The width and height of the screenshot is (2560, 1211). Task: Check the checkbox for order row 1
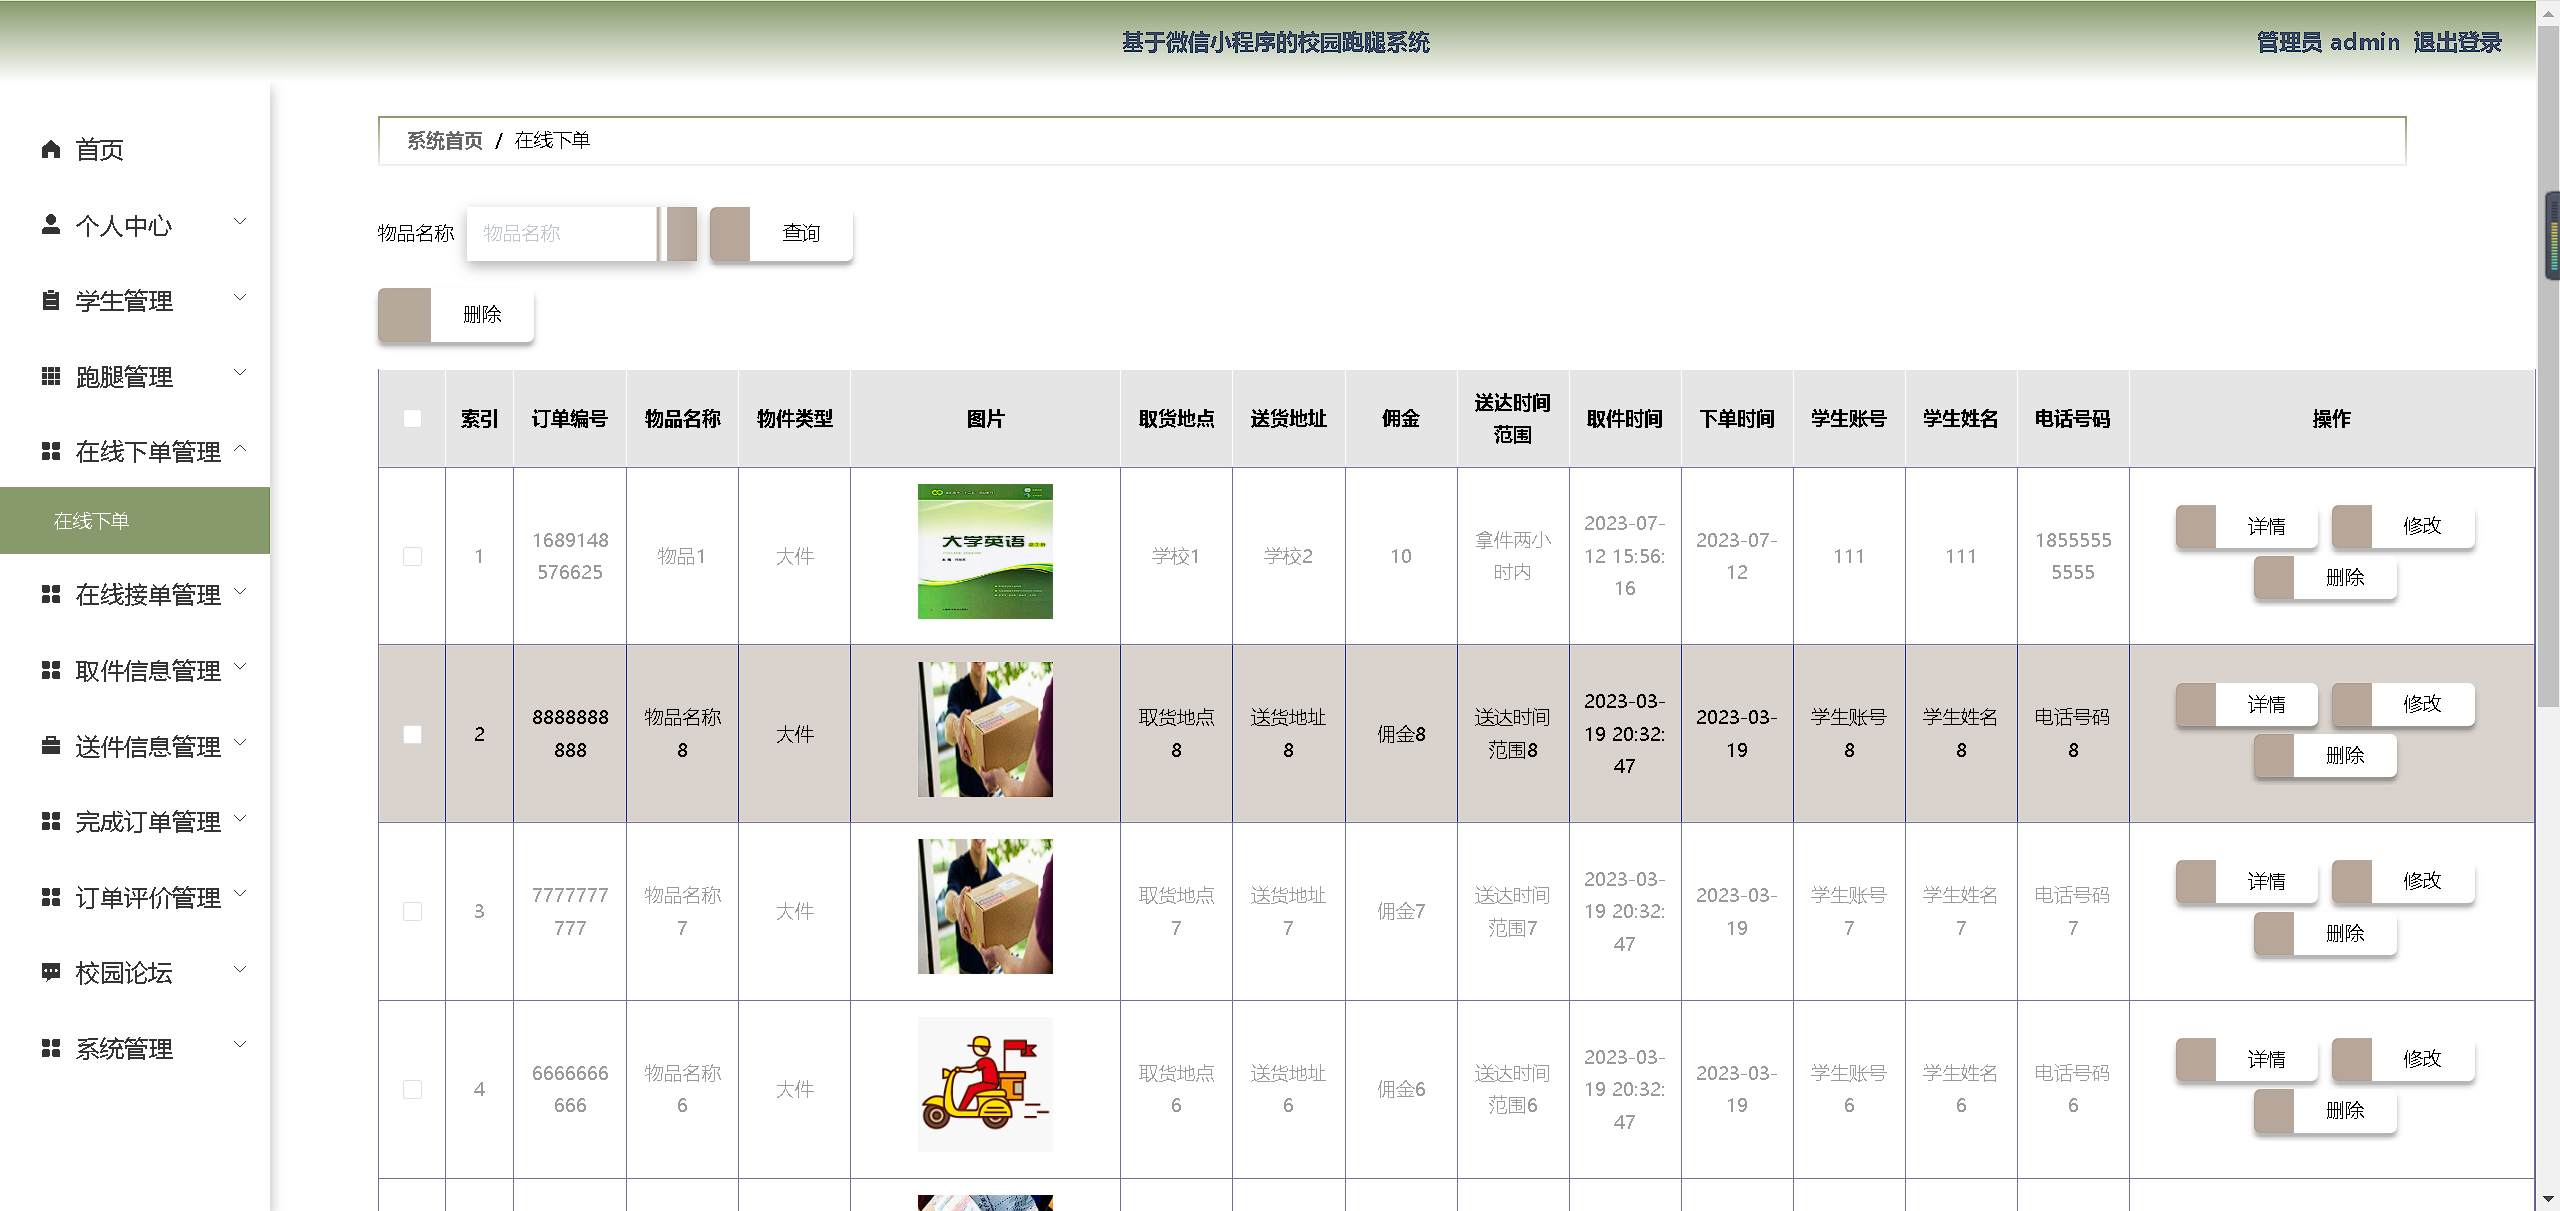[x=412, y=556]
